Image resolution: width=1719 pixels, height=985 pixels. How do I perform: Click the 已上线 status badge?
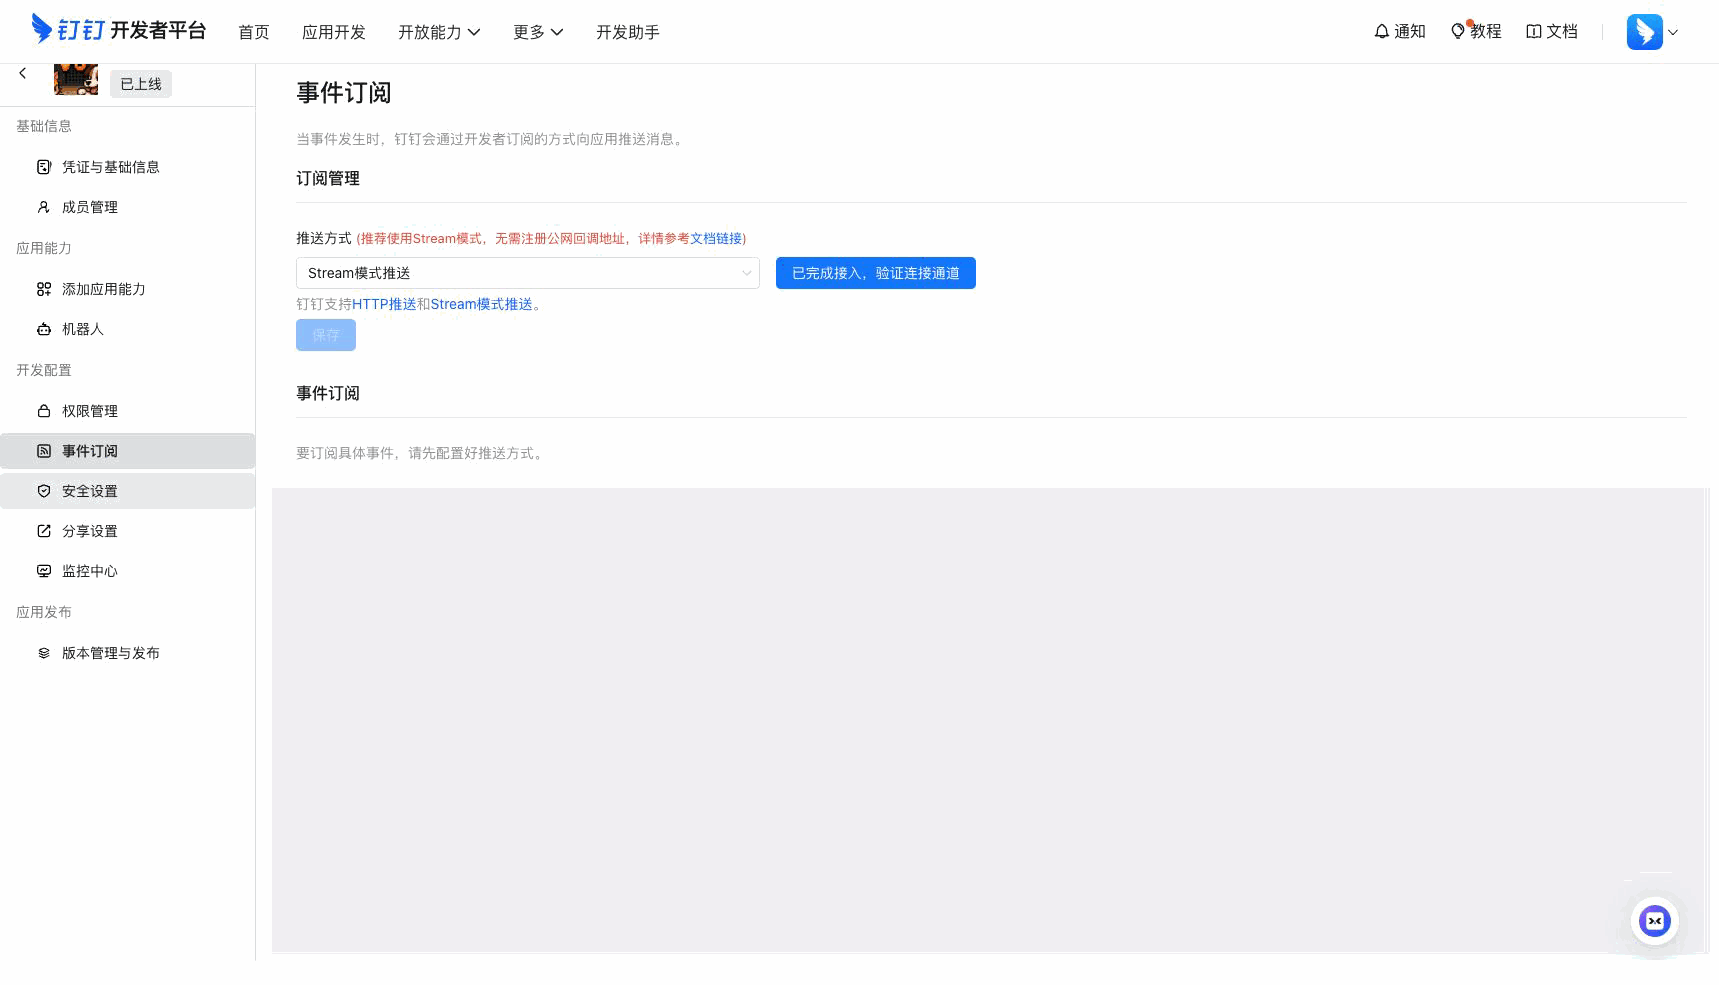(x=141, y=84)
